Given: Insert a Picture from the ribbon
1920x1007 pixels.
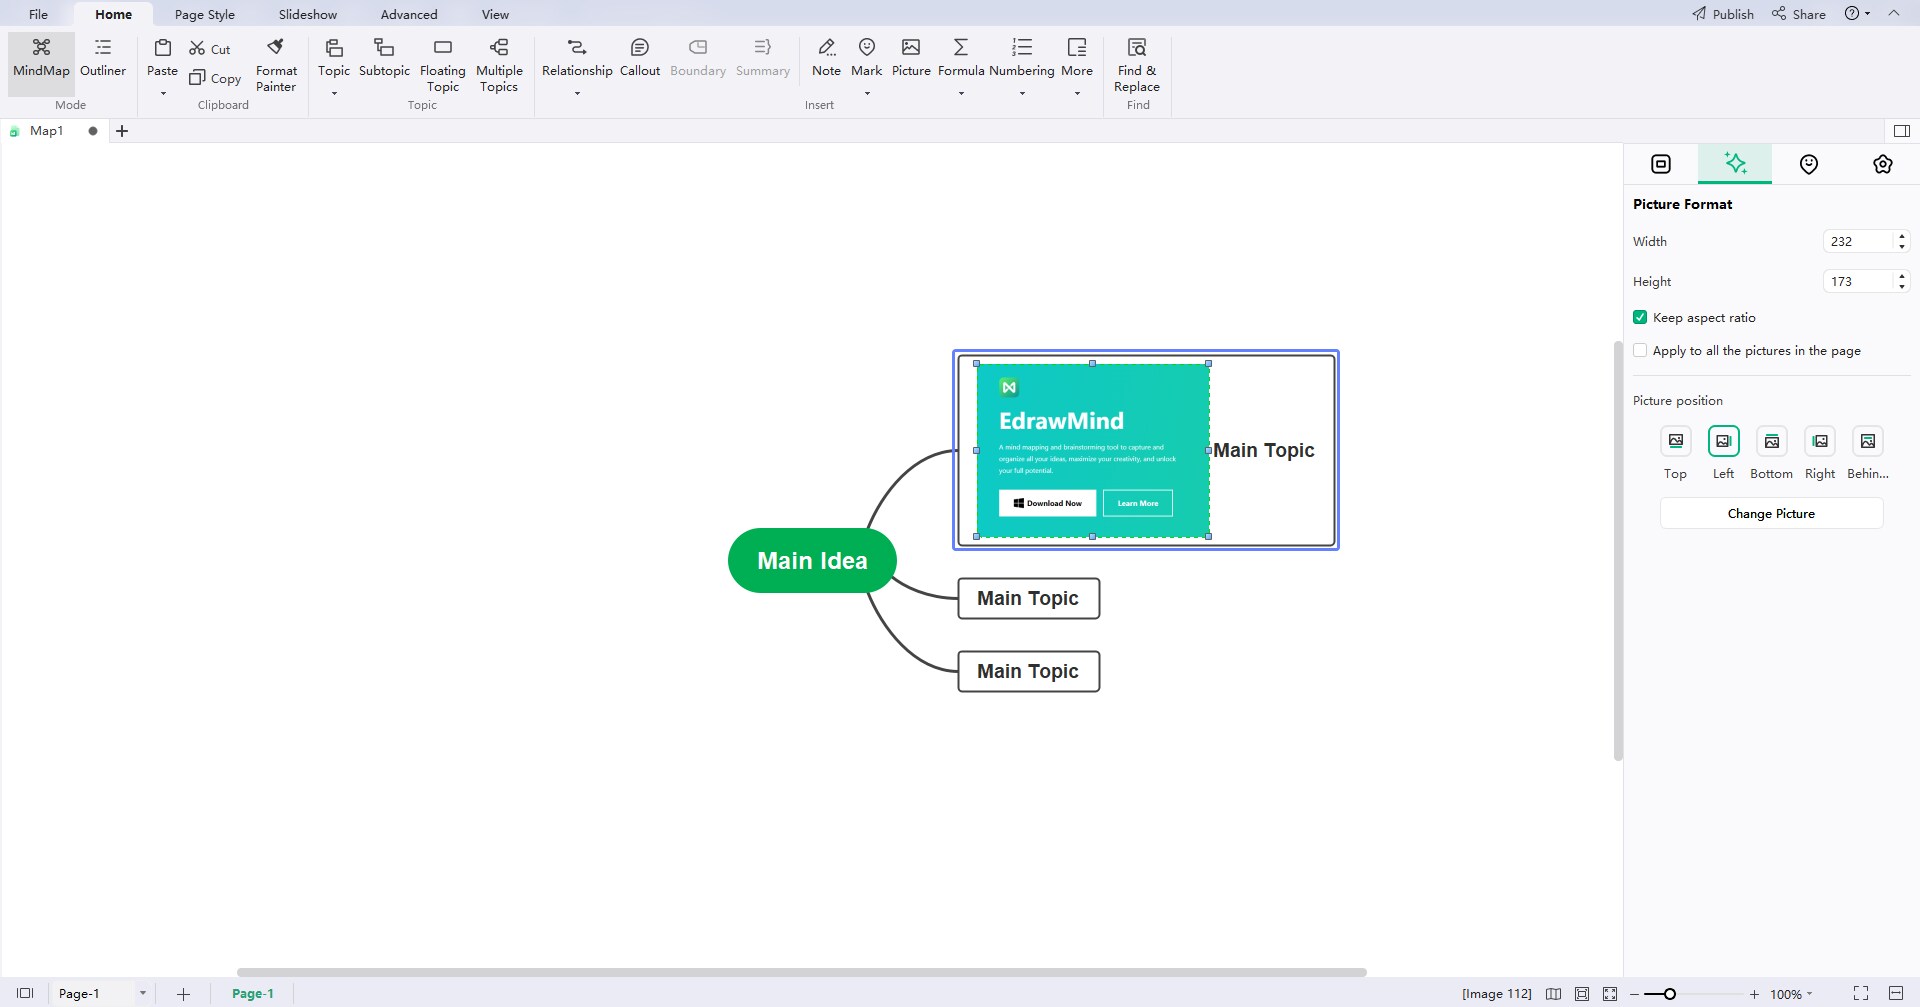Looking at the screenshot, I should 911,58.
